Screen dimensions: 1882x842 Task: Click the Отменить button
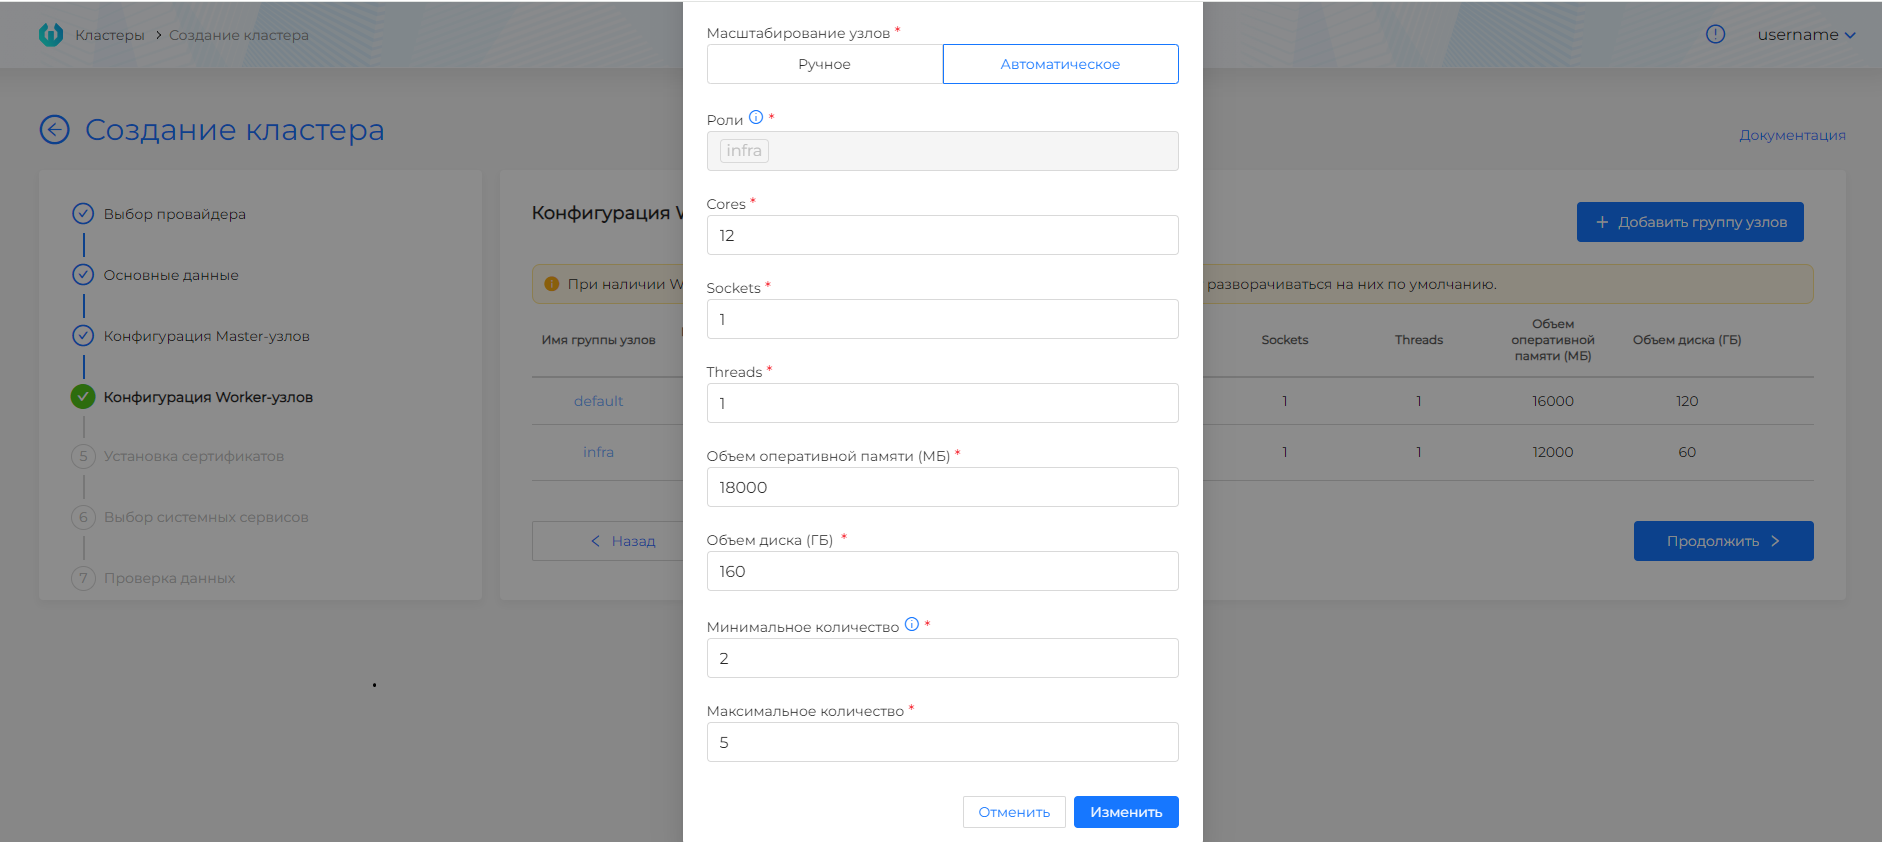(1014, 812)
